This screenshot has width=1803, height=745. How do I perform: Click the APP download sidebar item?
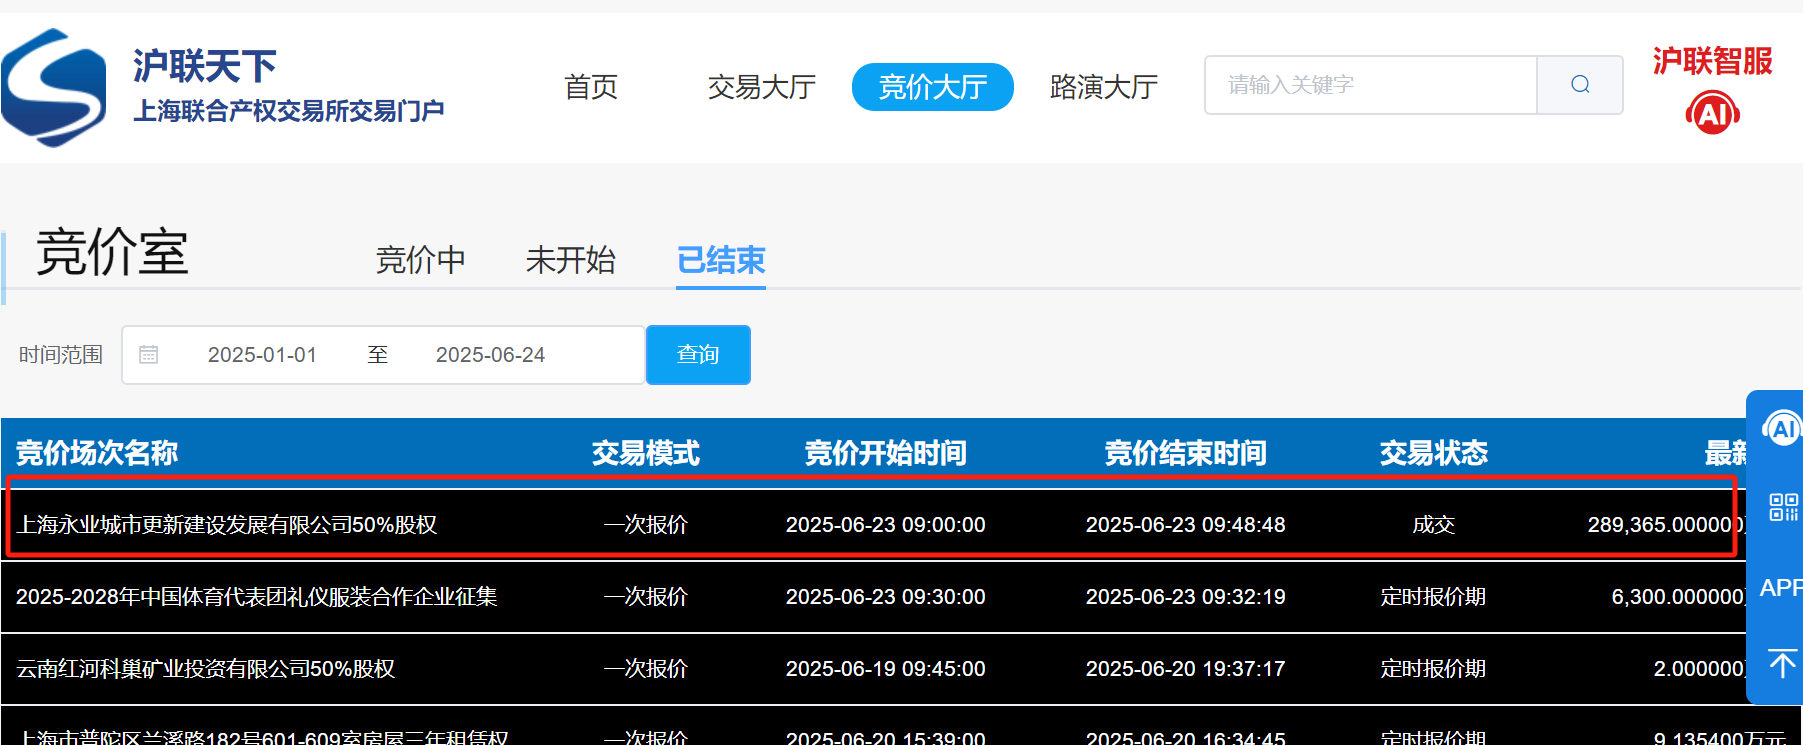pos(1780,587)
